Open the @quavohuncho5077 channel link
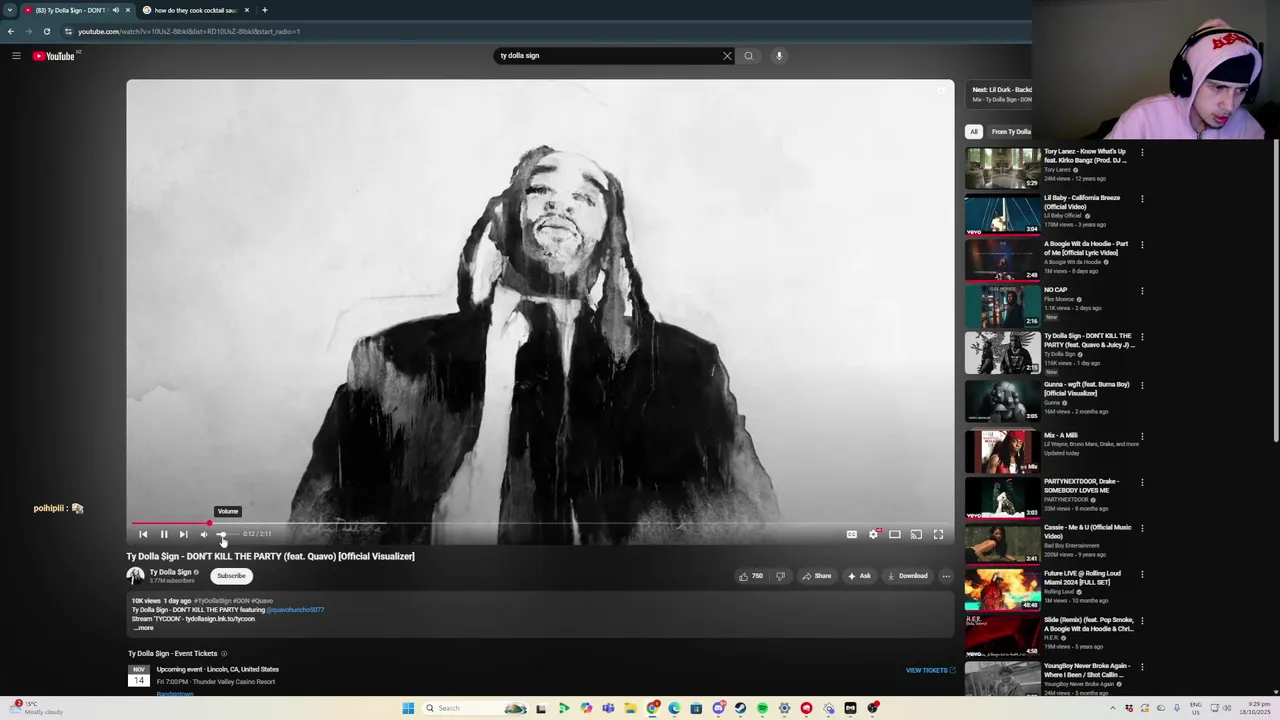The height and width of the screenshot is (720, 1280). point(296,610)
